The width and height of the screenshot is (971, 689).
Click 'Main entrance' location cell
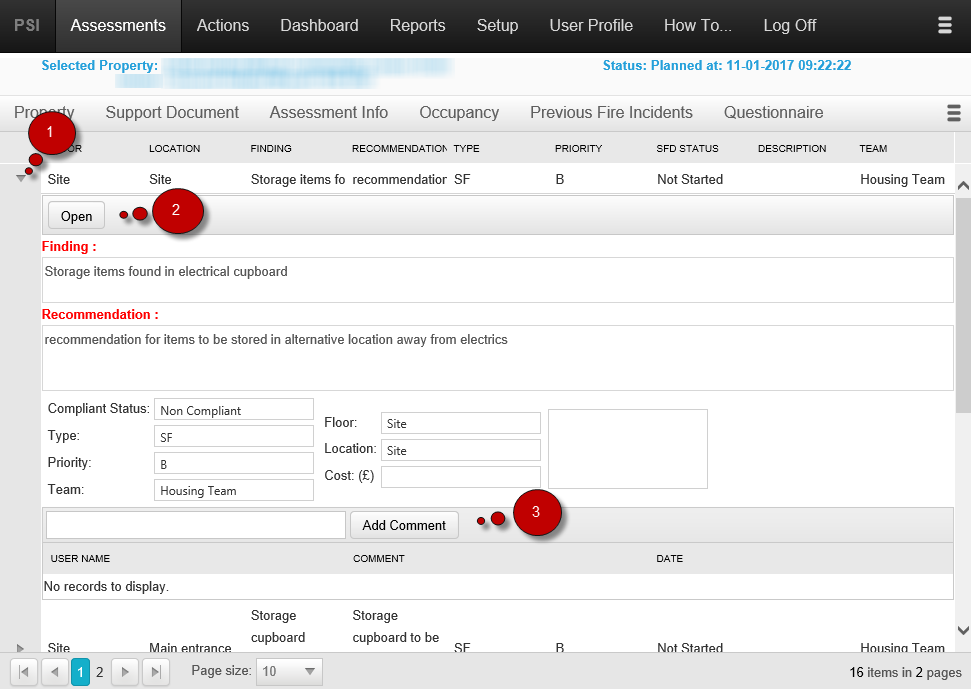pos(190,648)
